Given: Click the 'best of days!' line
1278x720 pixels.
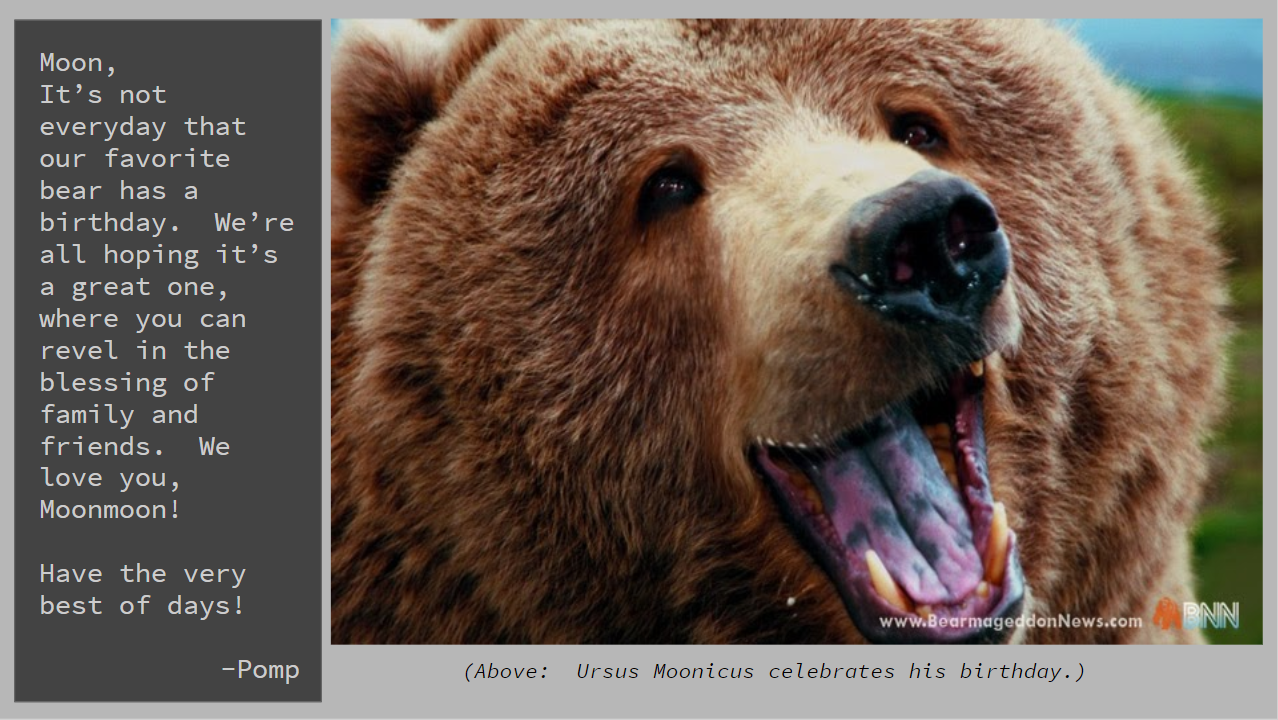Looking at the screenshot, I should point(143,606).
